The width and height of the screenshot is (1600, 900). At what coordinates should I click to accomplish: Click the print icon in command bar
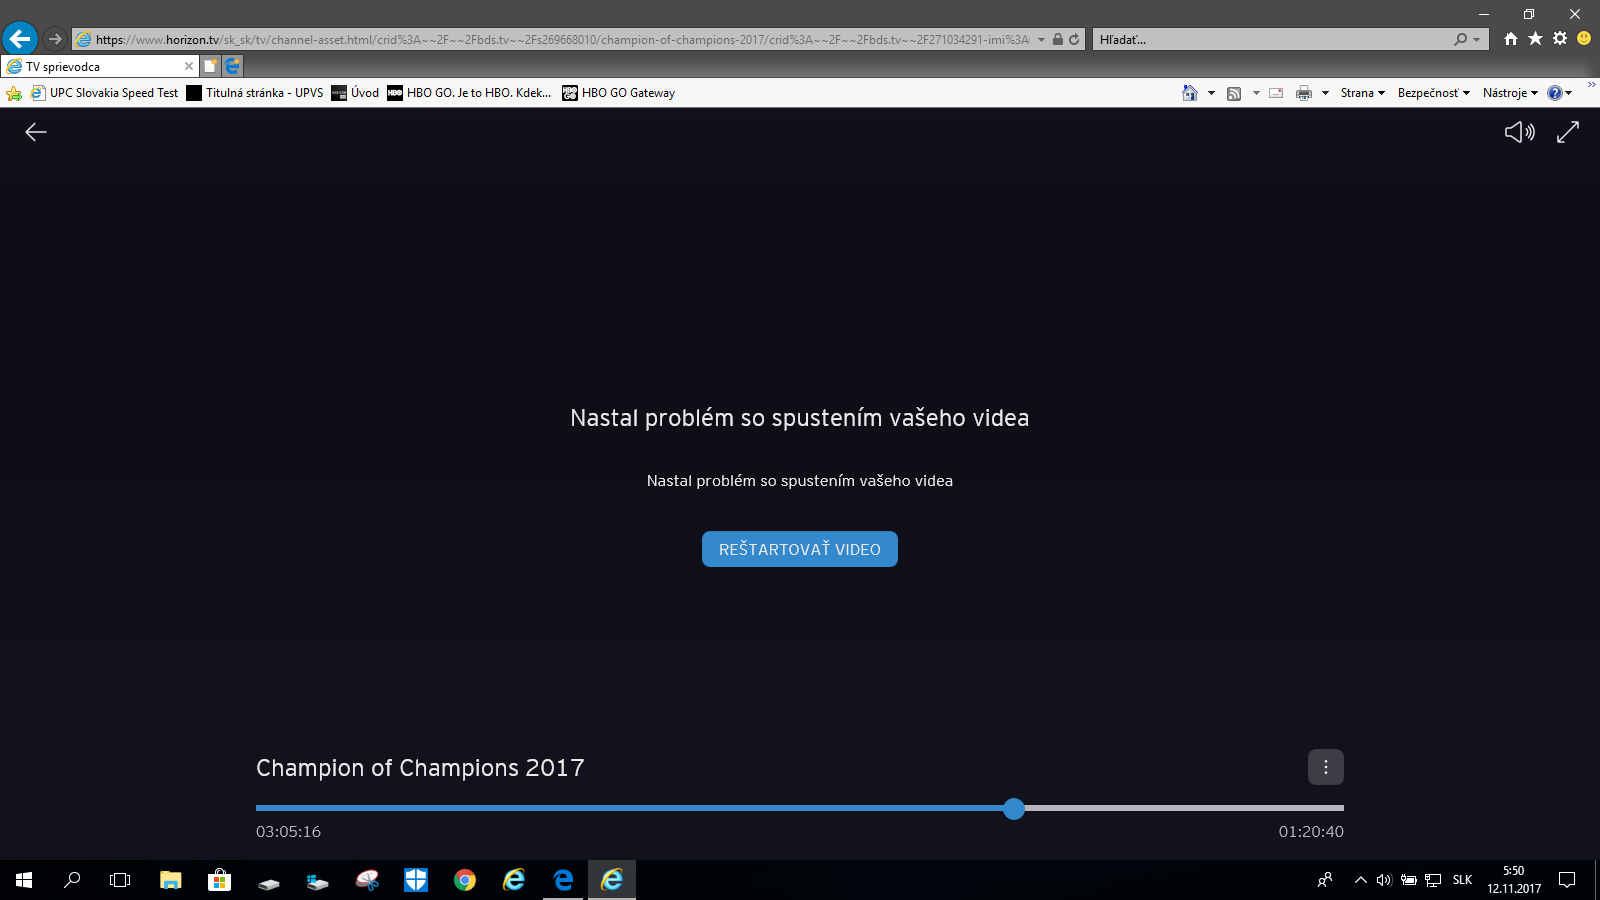pos(1303,93)
